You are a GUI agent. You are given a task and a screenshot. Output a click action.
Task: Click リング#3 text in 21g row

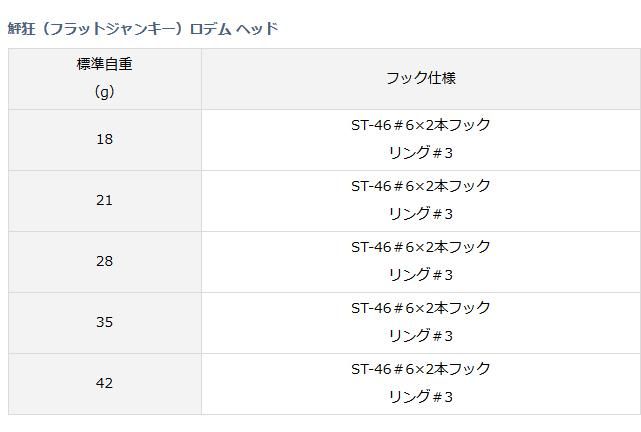tap(420, 214)
